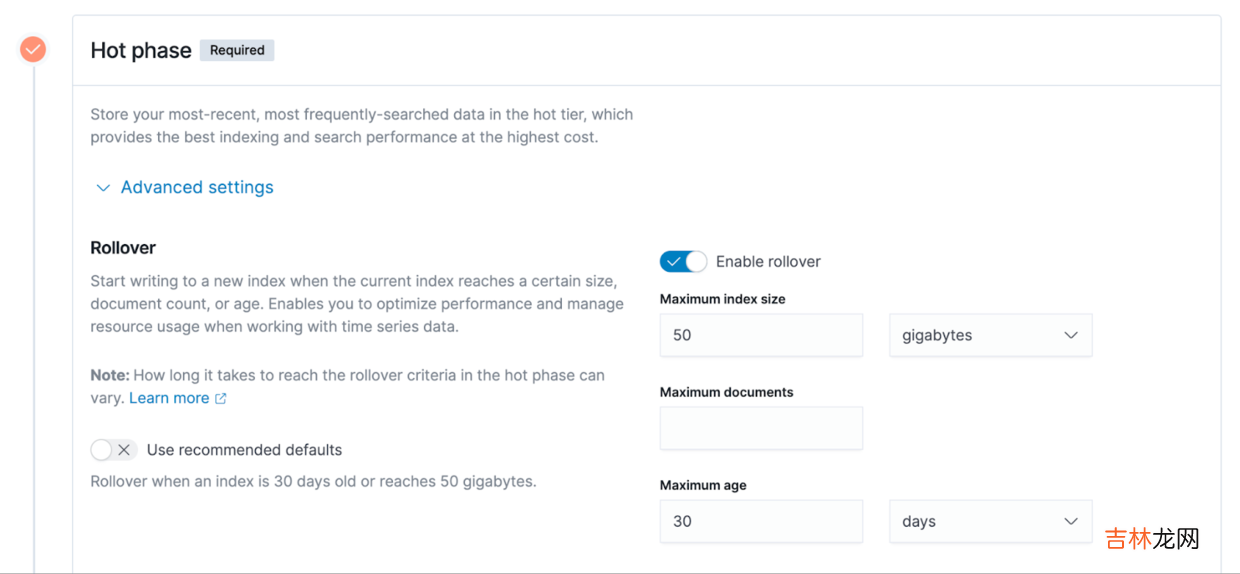Image resolution: width=1240 pixels, height=574 pixels.
Task: Click the Required badge
Action: (x=237, y=50)
